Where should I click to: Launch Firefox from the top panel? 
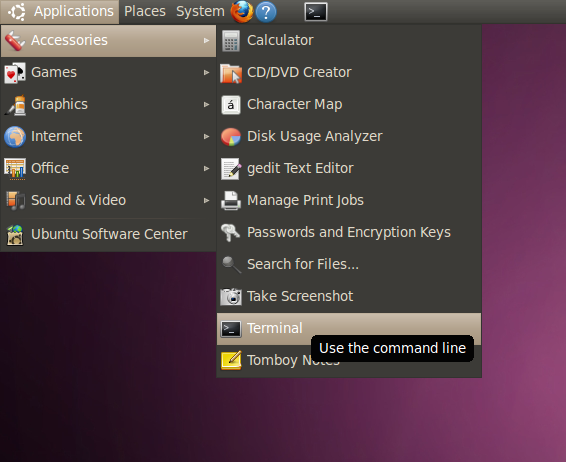point(241,12)
